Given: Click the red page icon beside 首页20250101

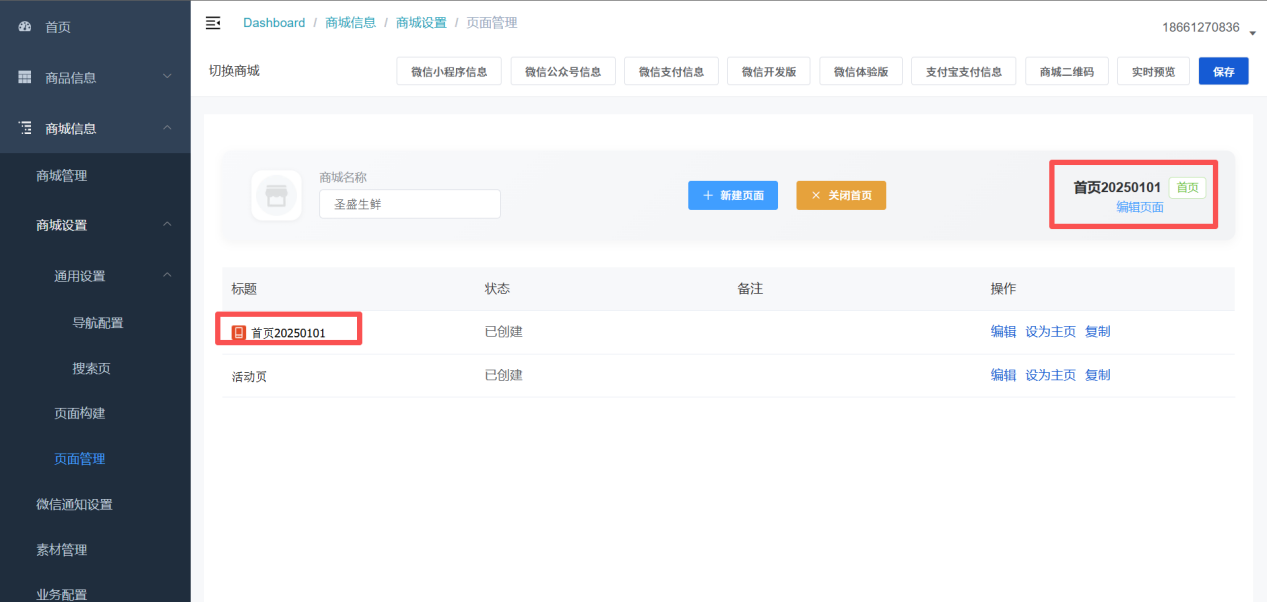Looking at the screenshot, I should [239, 332].
